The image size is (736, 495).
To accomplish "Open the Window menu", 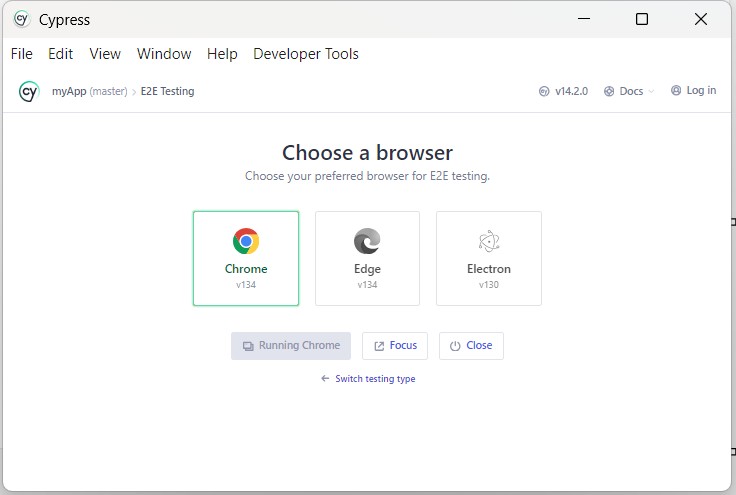I will [164, 54].
